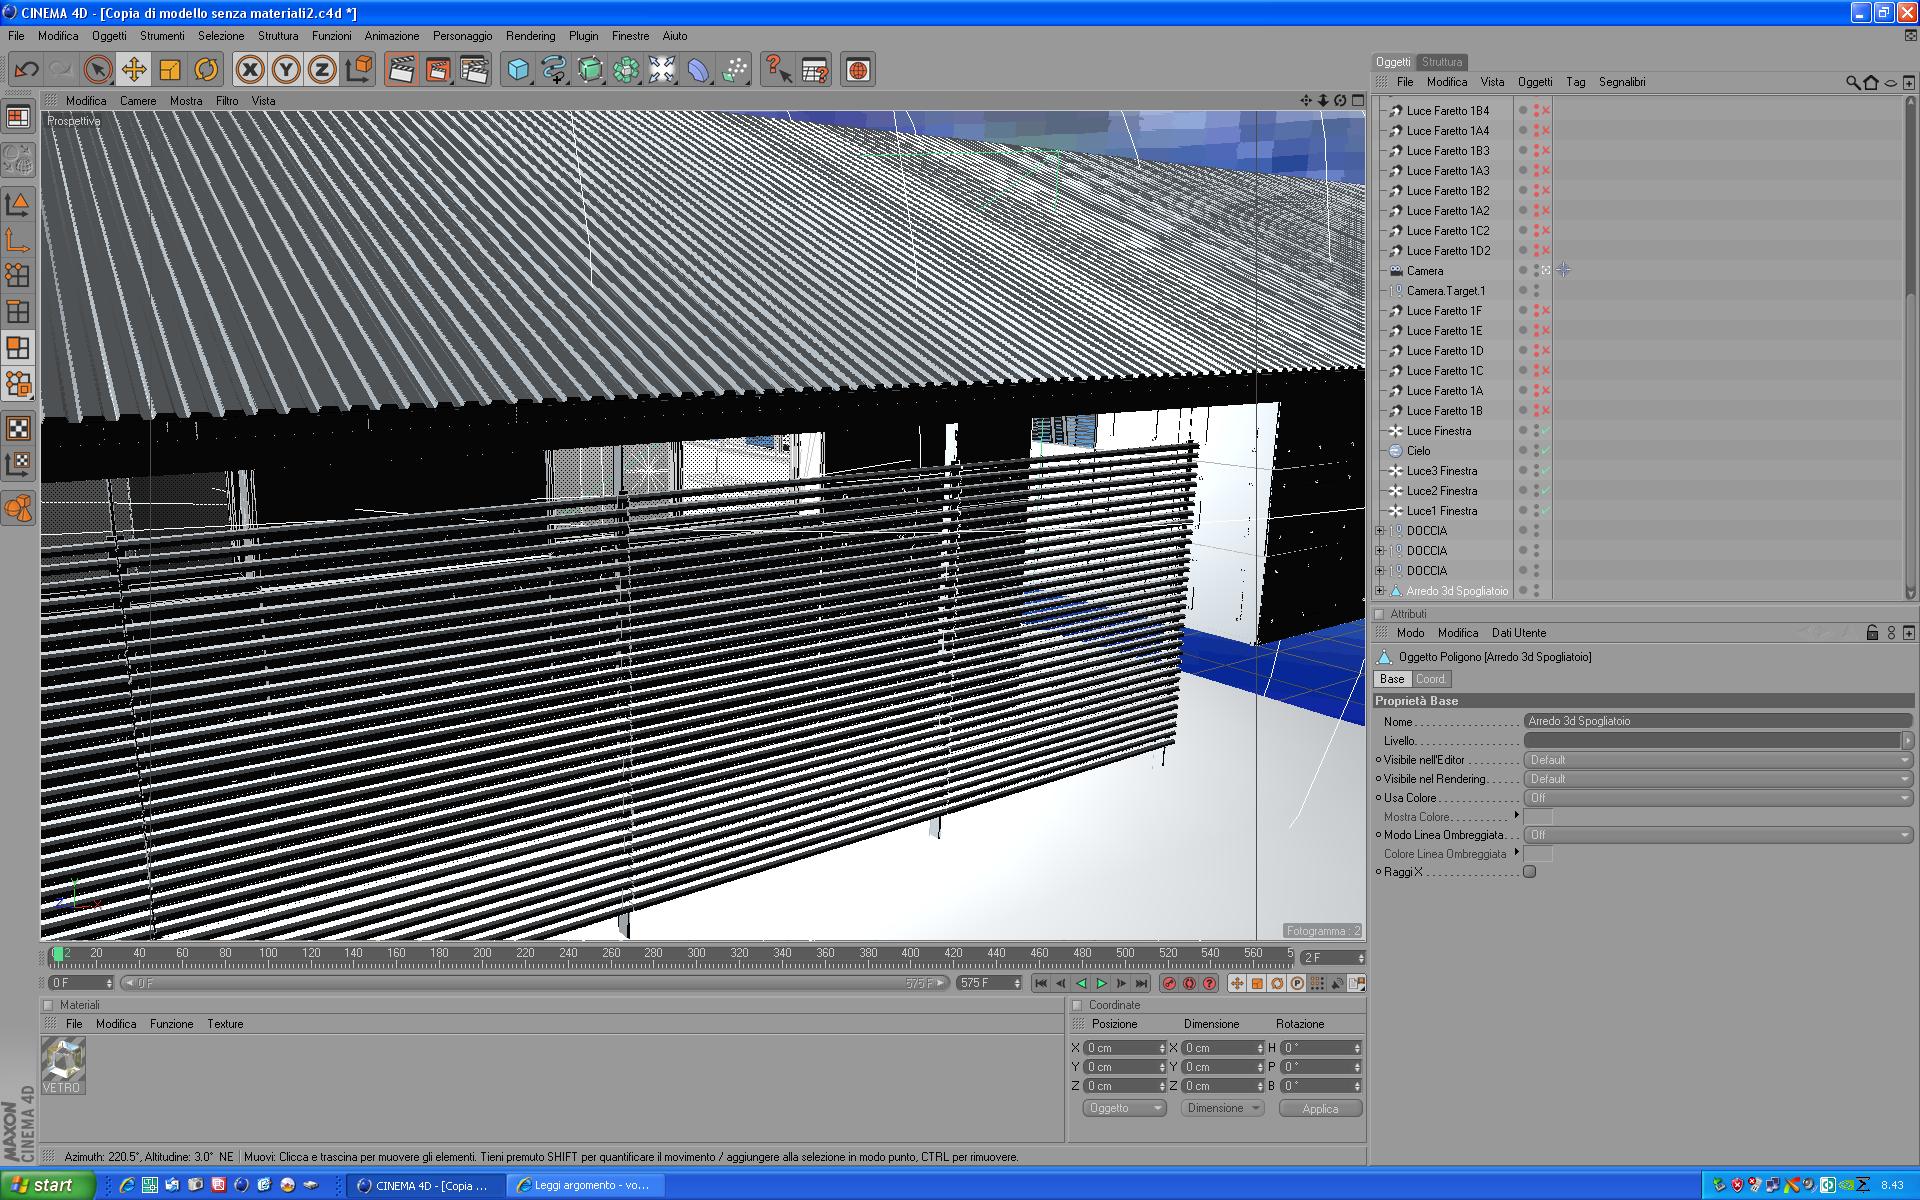Image resolution: width=1920 pixels, height=1200 pixels.
Task: Switch to the Struttura tab
Action: pos(1442,62)
